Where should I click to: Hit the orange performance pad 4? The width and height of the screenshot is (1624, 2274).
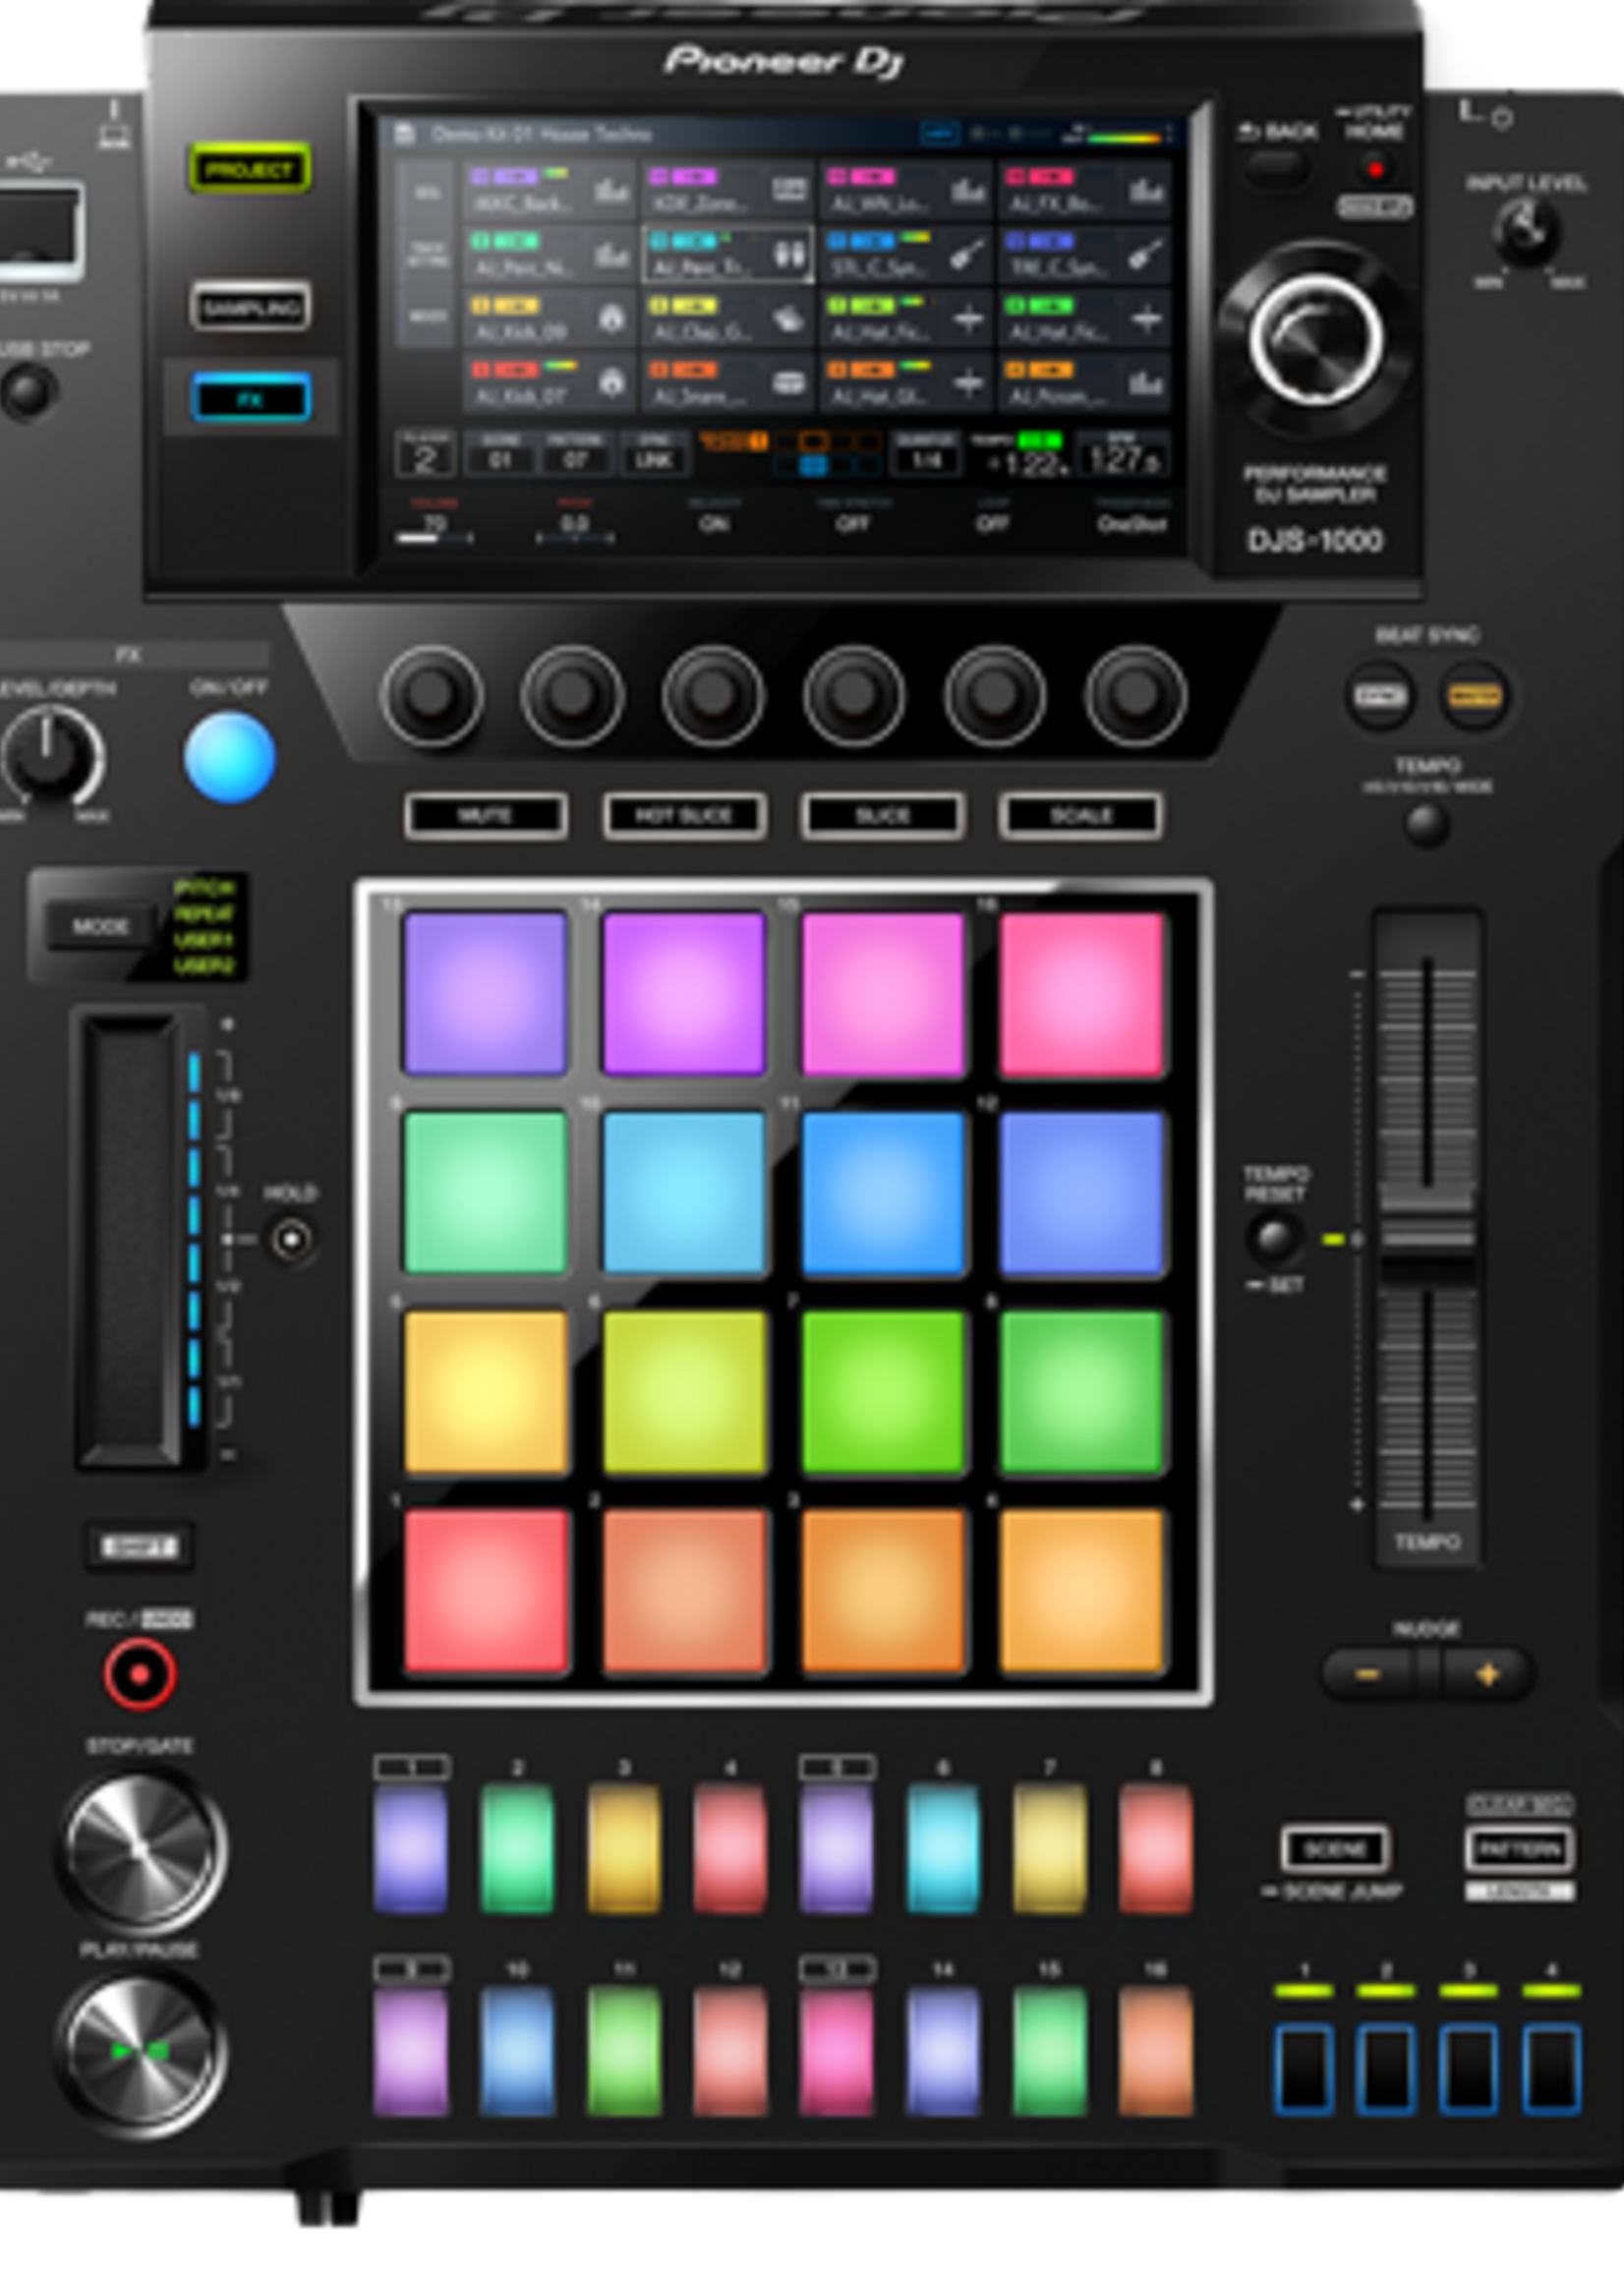tap(1082, 1591)
